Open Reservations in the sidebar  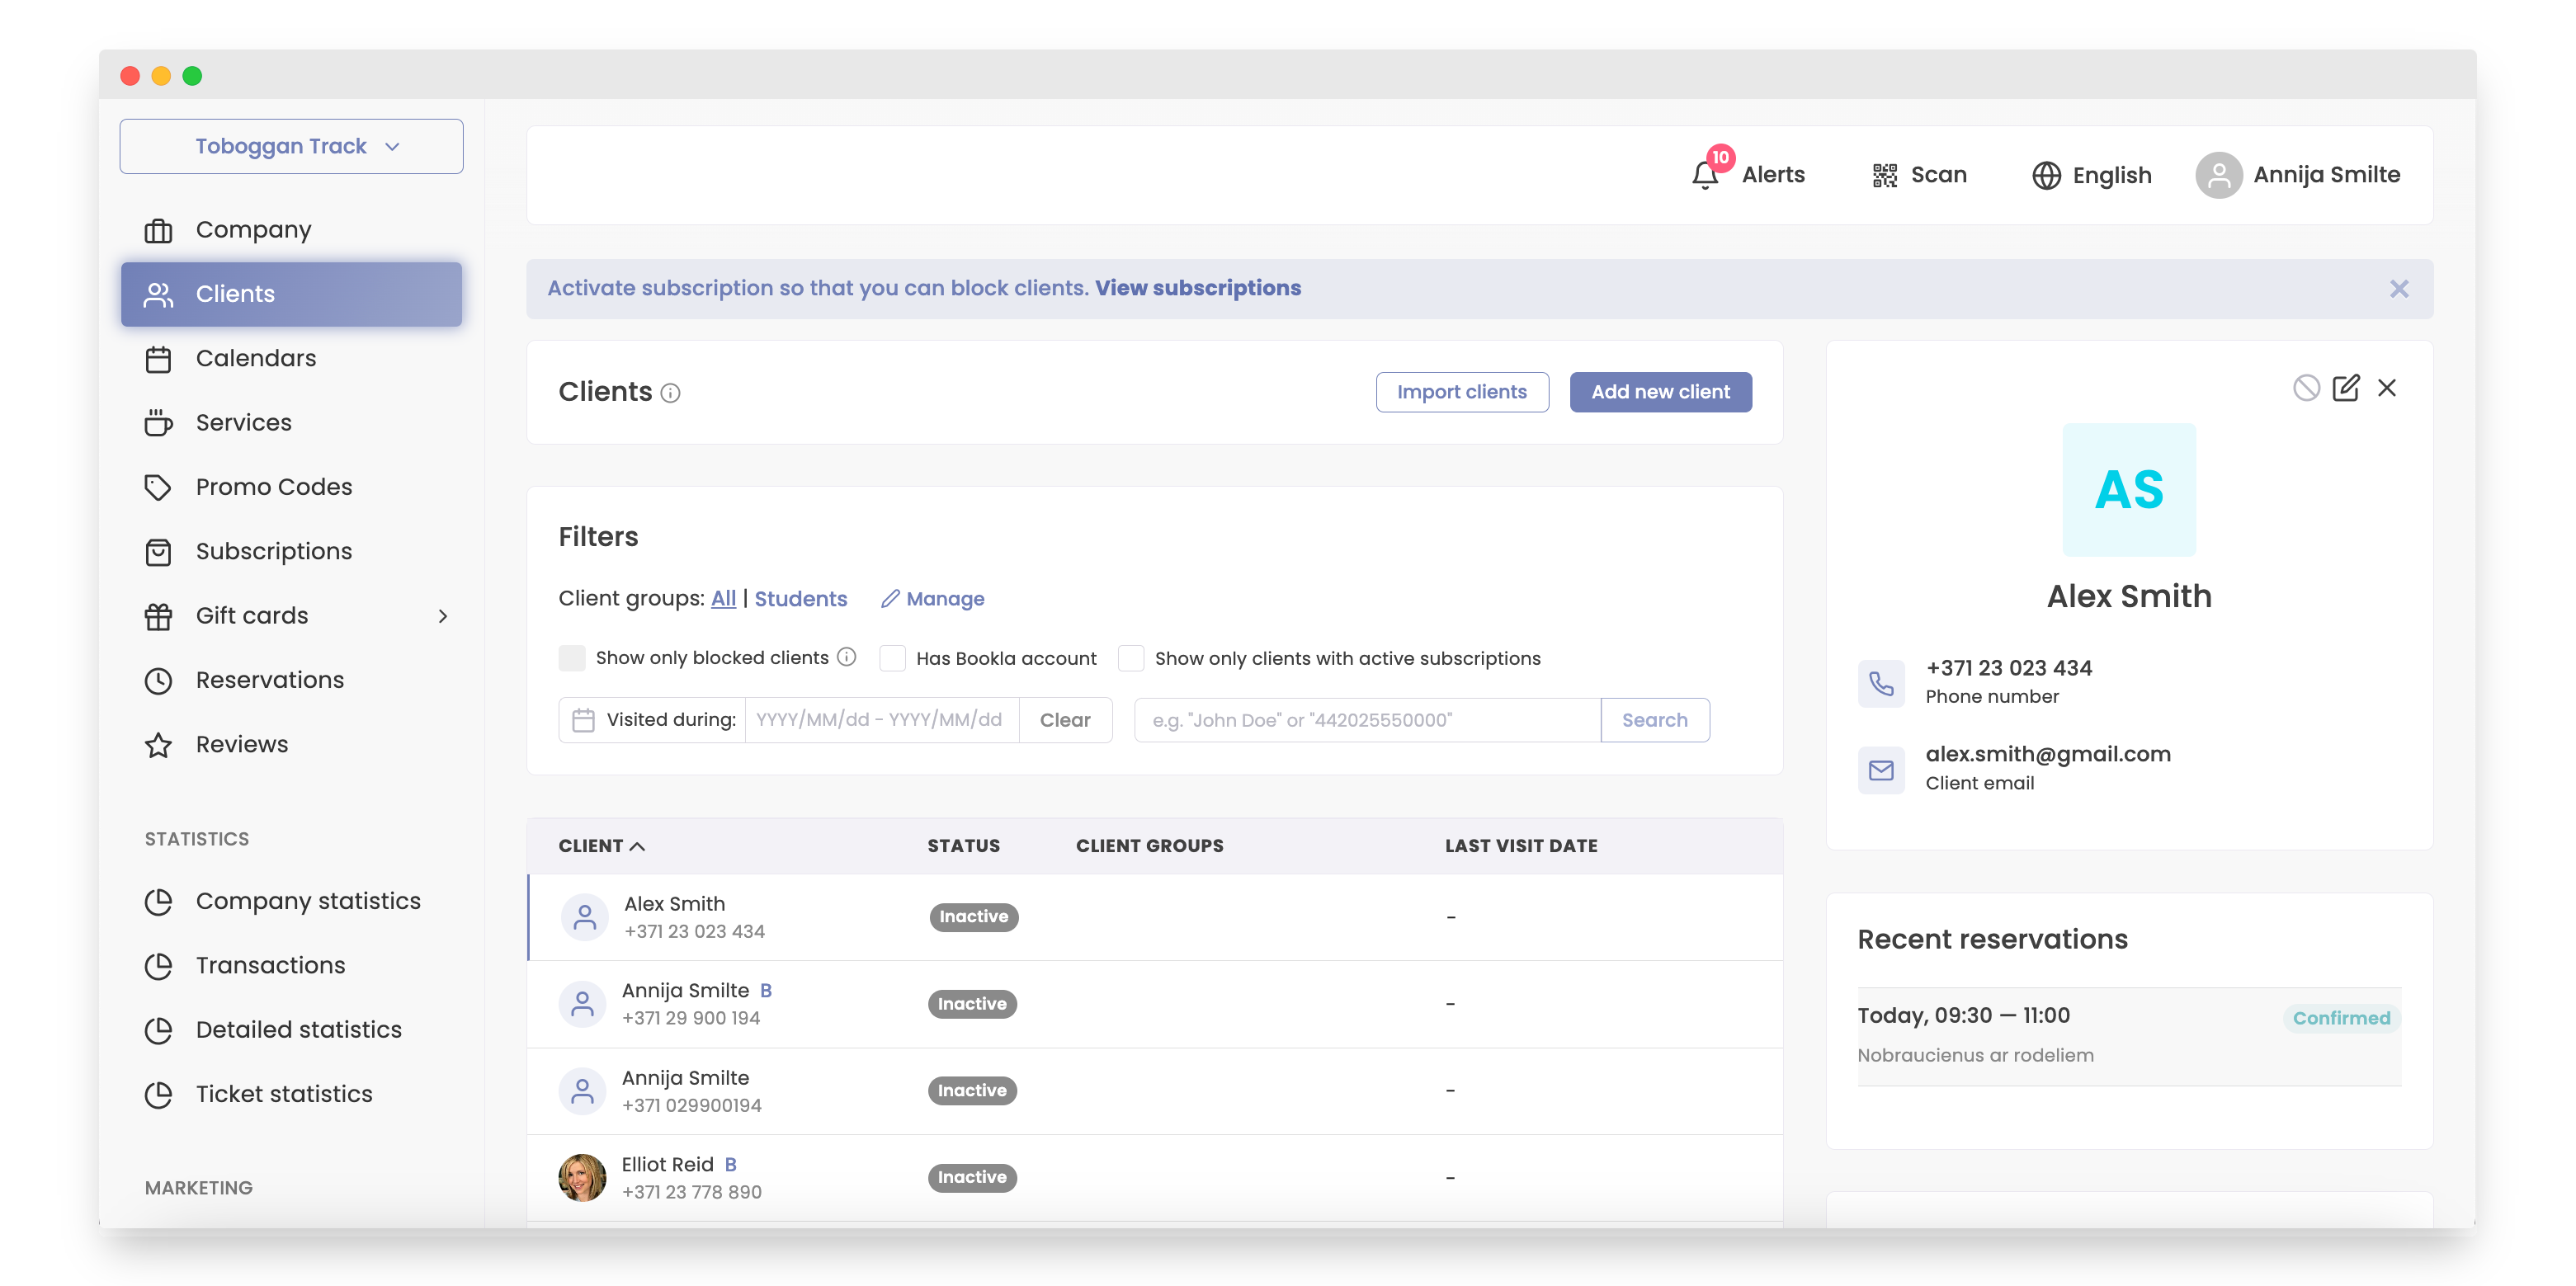coord(269,680)
